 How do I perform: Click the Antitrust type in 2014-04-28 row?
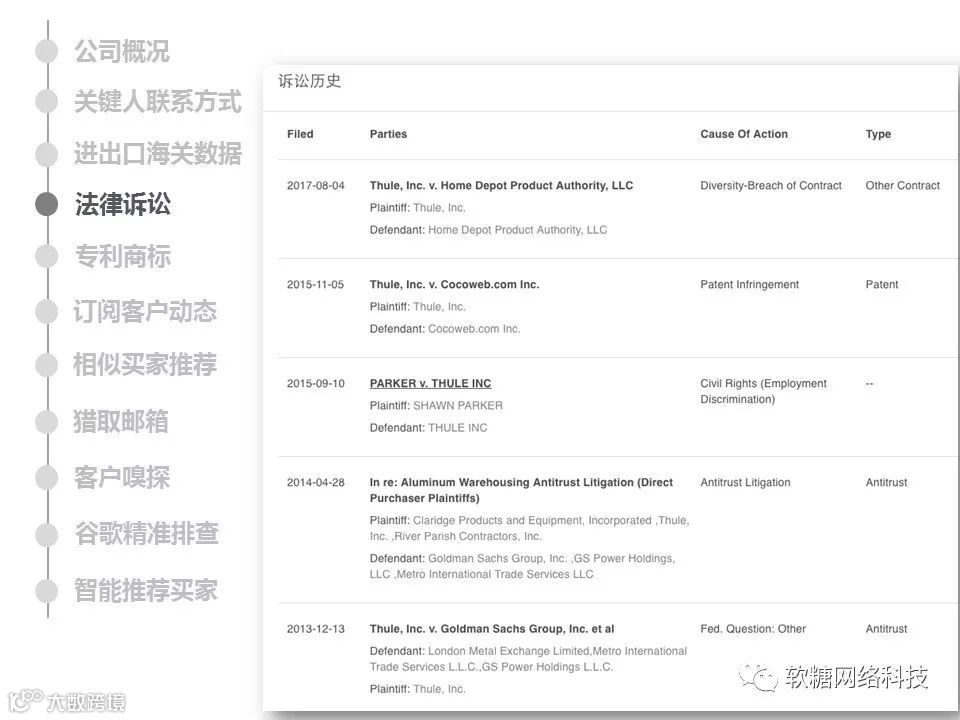tap(886, 482)
